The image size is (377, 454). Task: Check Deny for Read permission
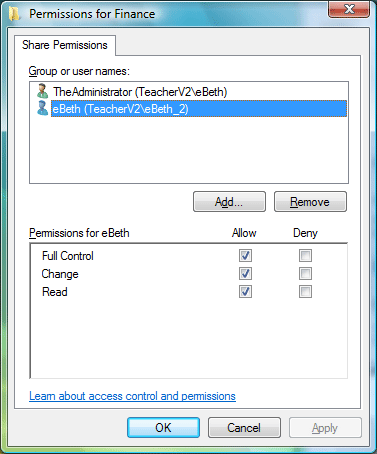[305, 292]
